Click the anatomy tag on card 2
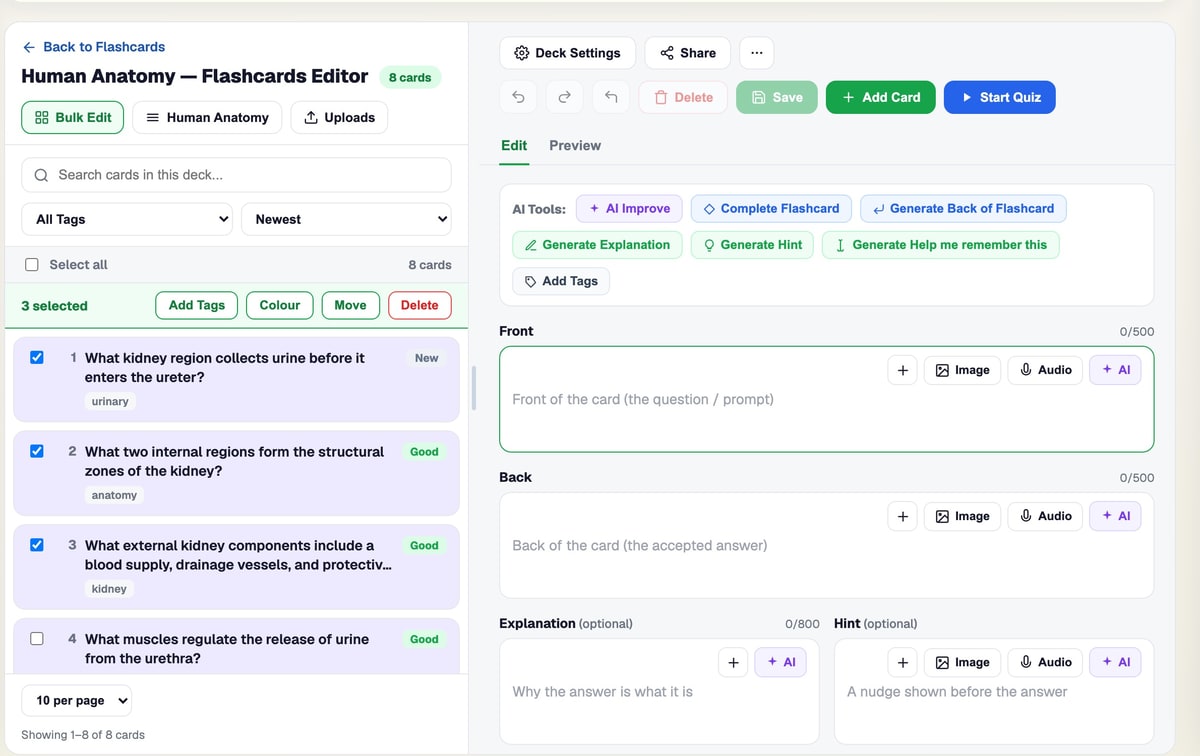 click(x=114, y=495)
